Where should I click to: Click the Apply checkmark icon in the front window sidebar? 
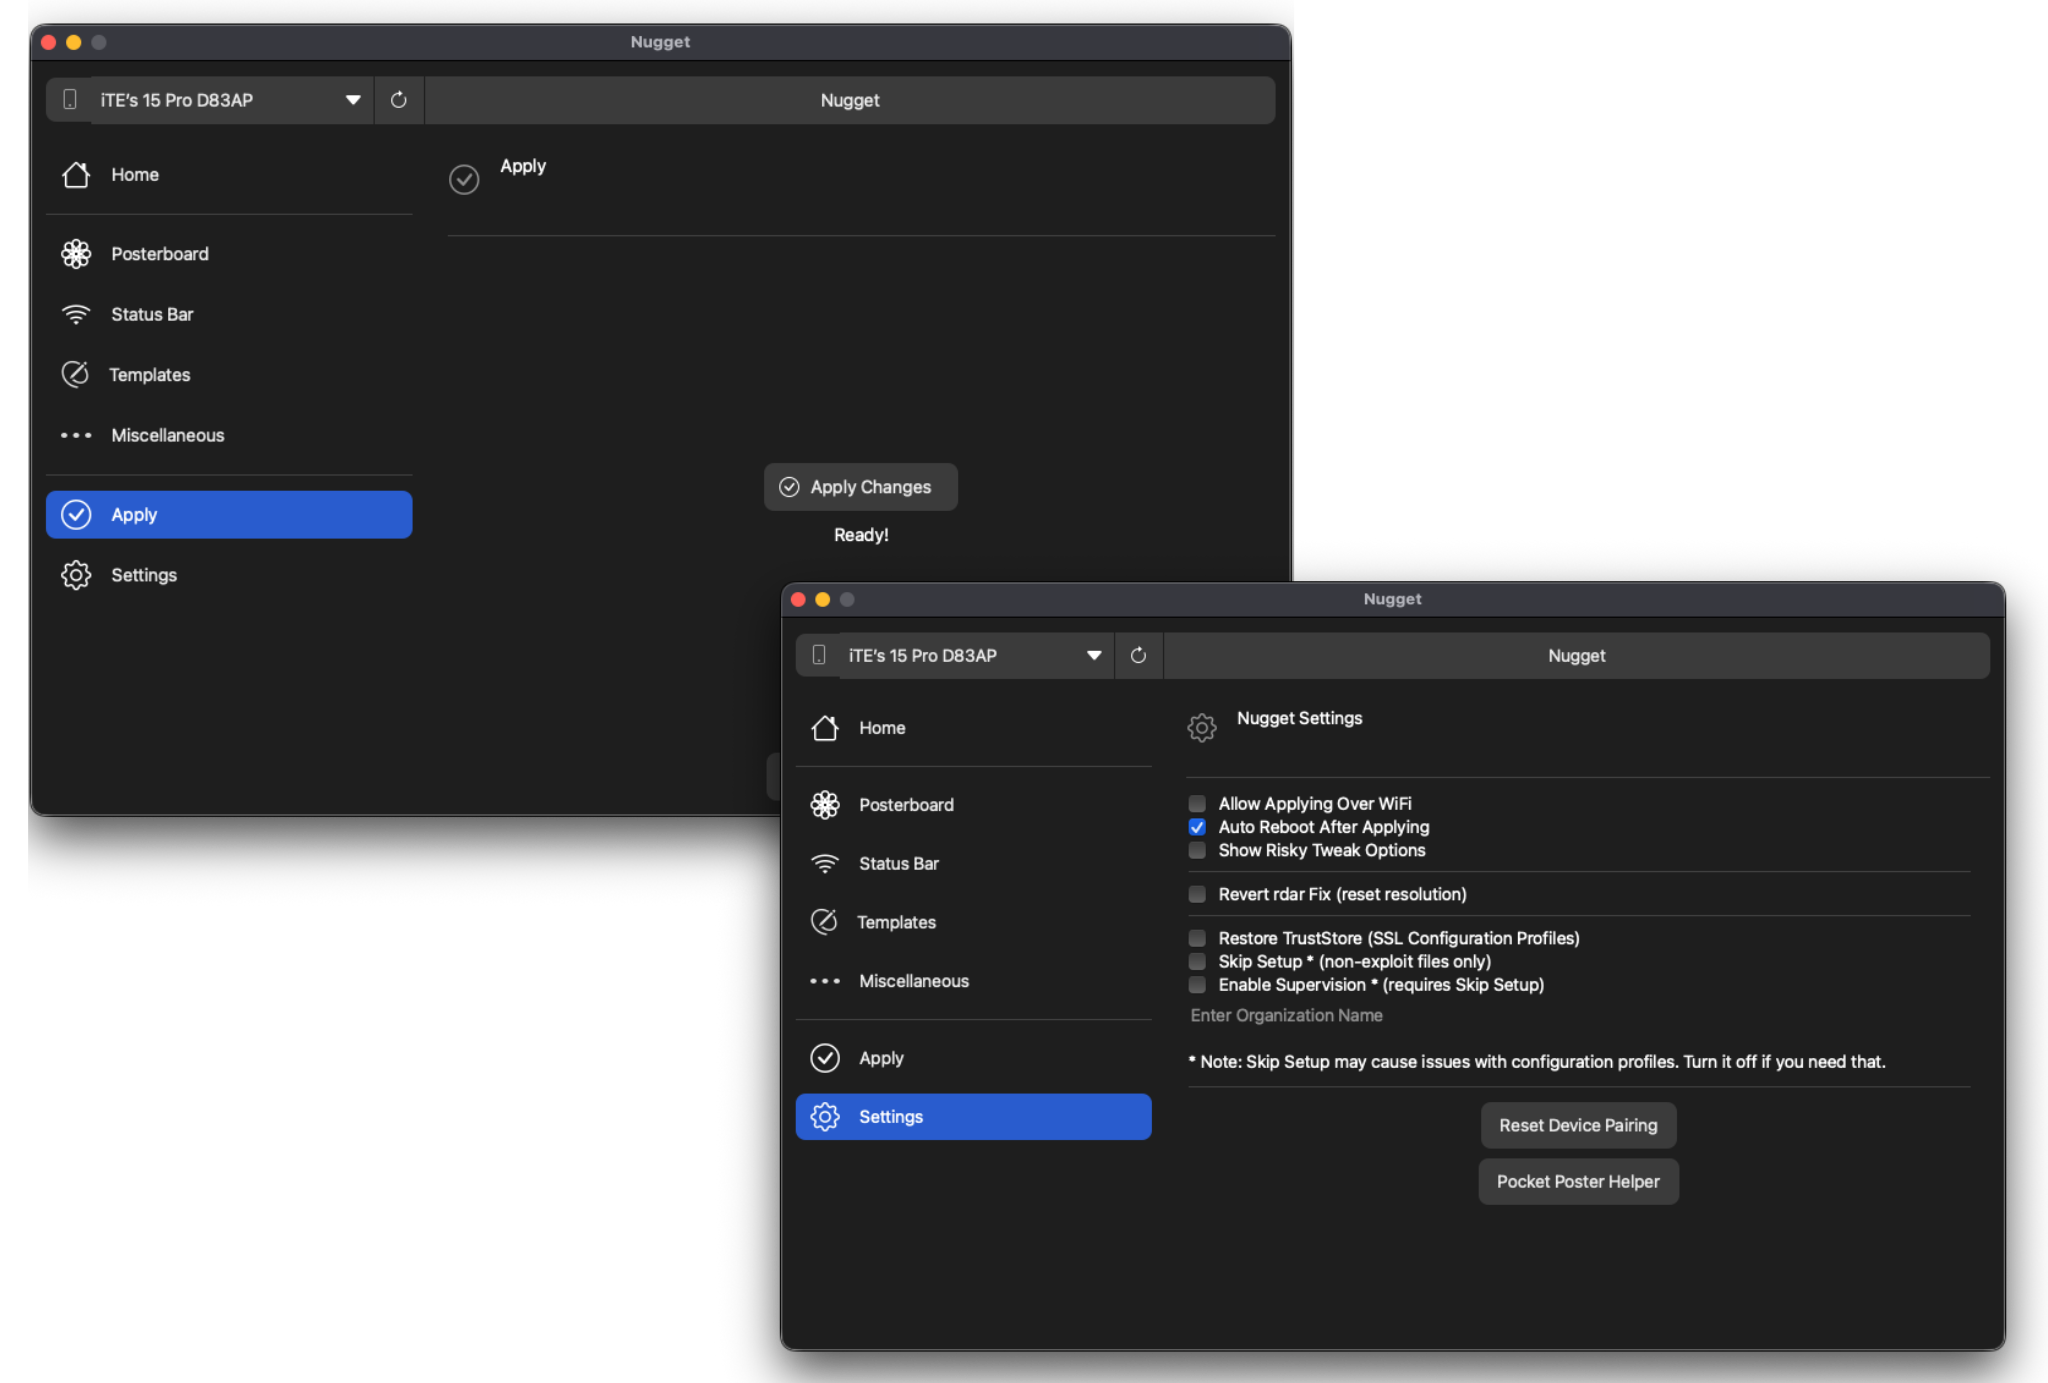tap(825, 1057)
